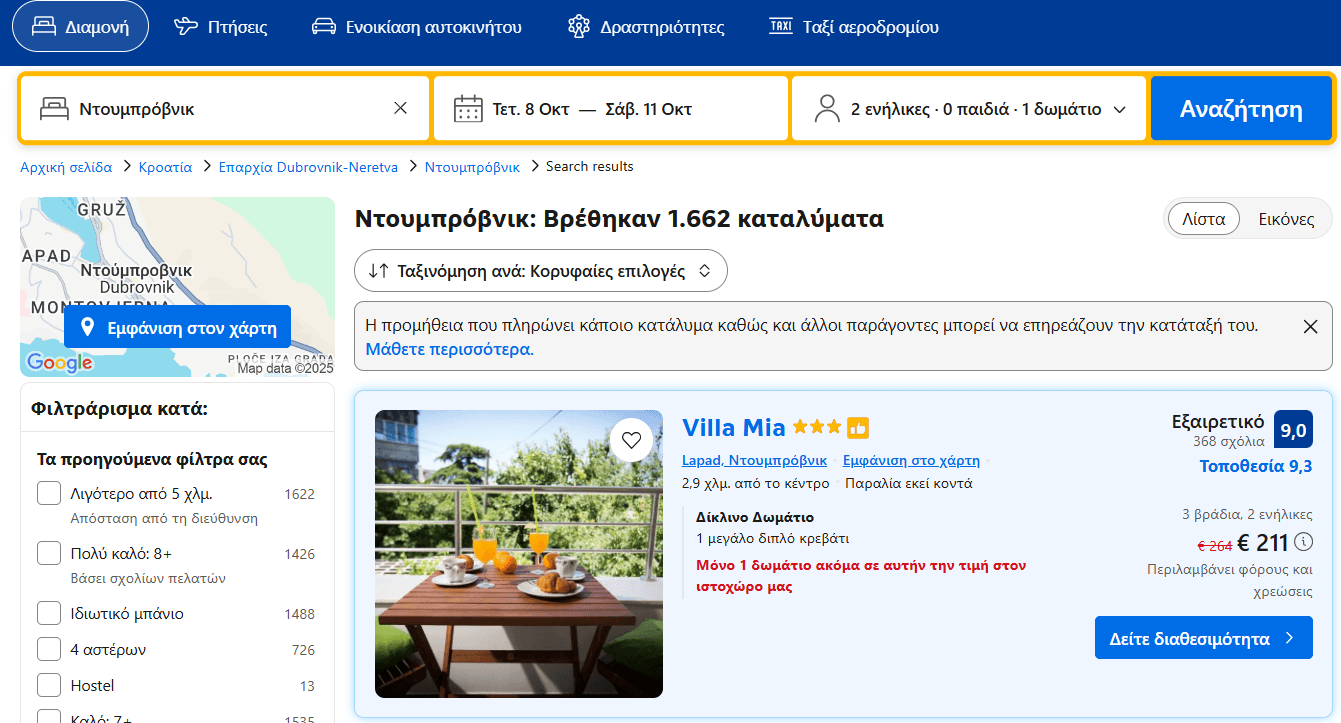
Task: Click the Villa Mia star rating
Action: click(x=817, y=428)
